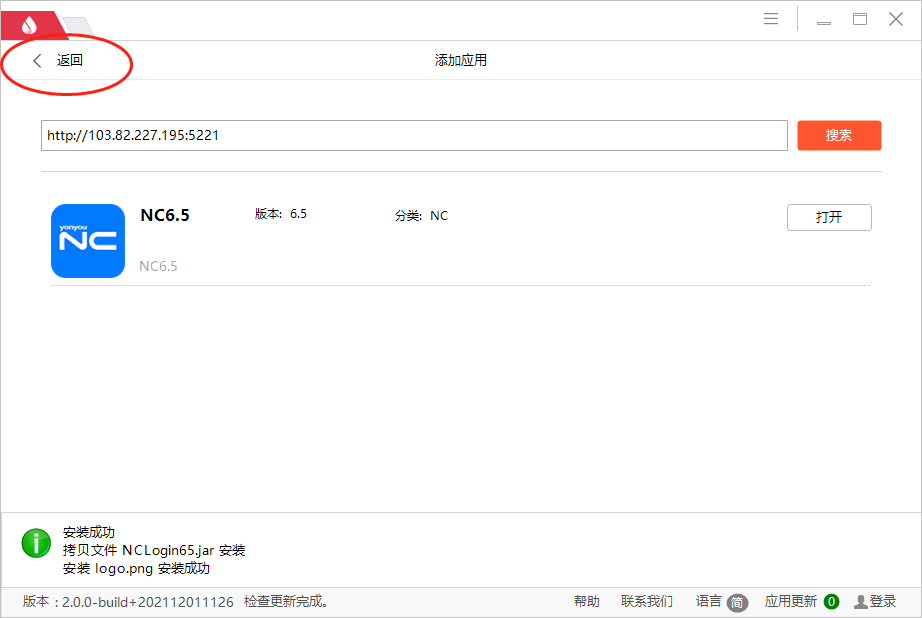Screen dimensions: 922x618
Task: Select the yonyou NC app icon
Action: point(88,241)
